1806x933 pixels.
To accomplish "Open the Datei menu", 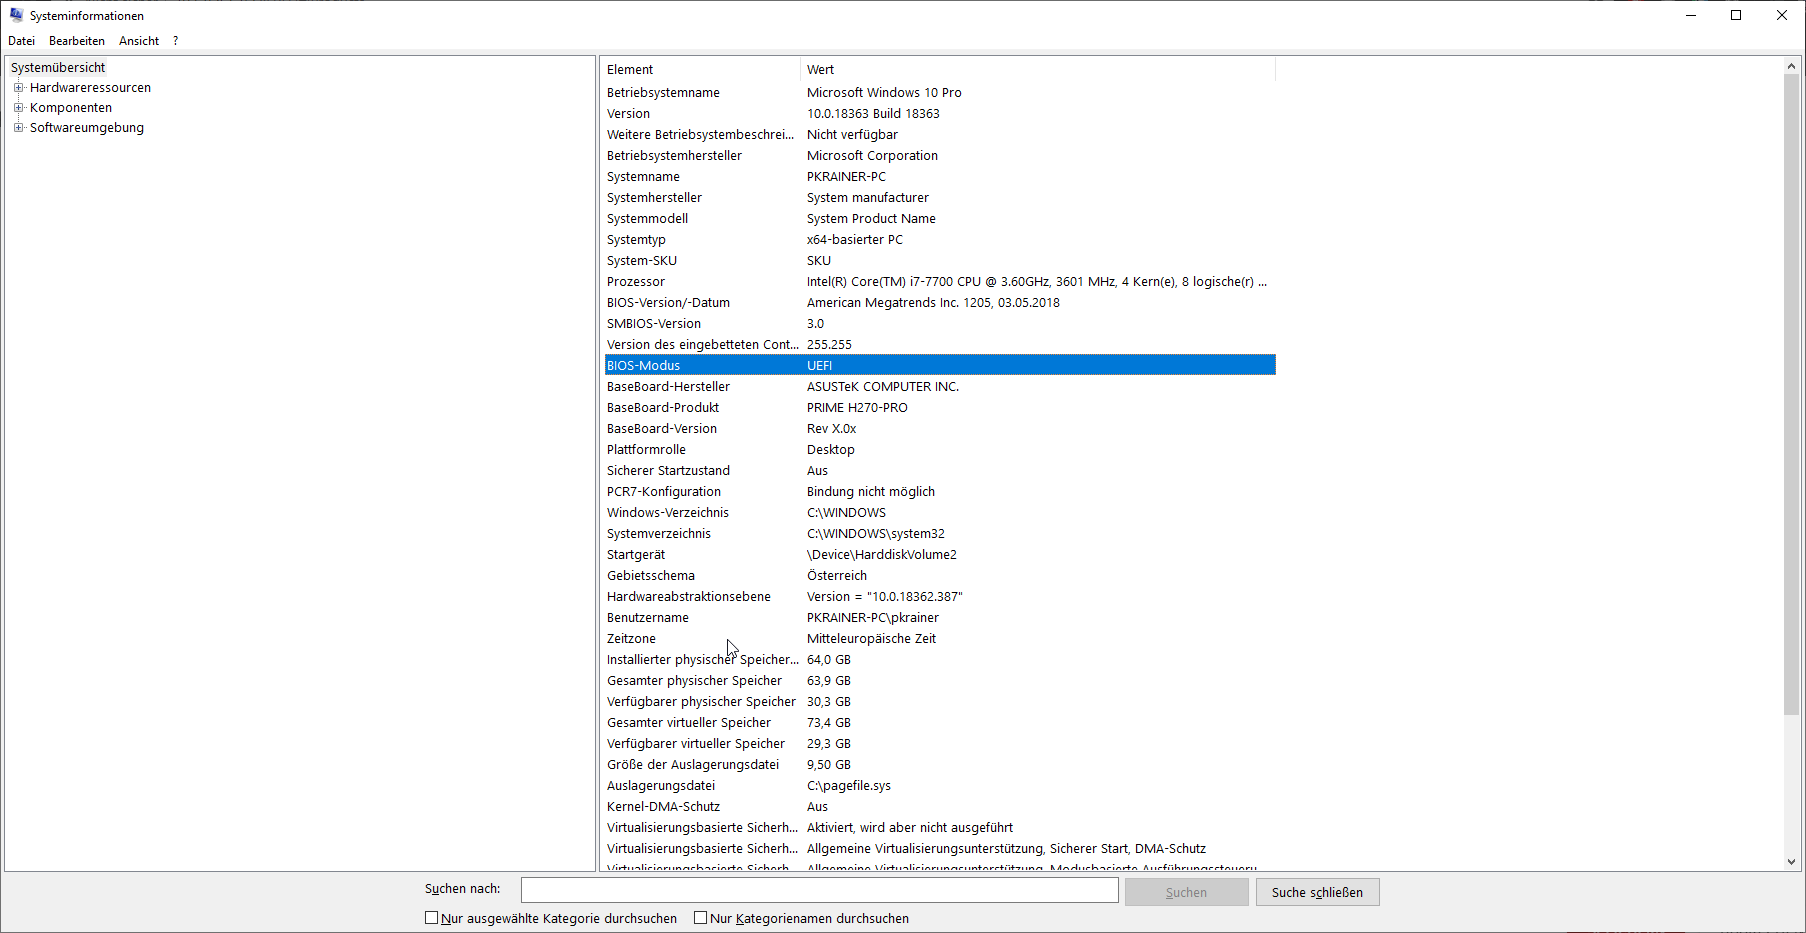I will click(21, 41).
